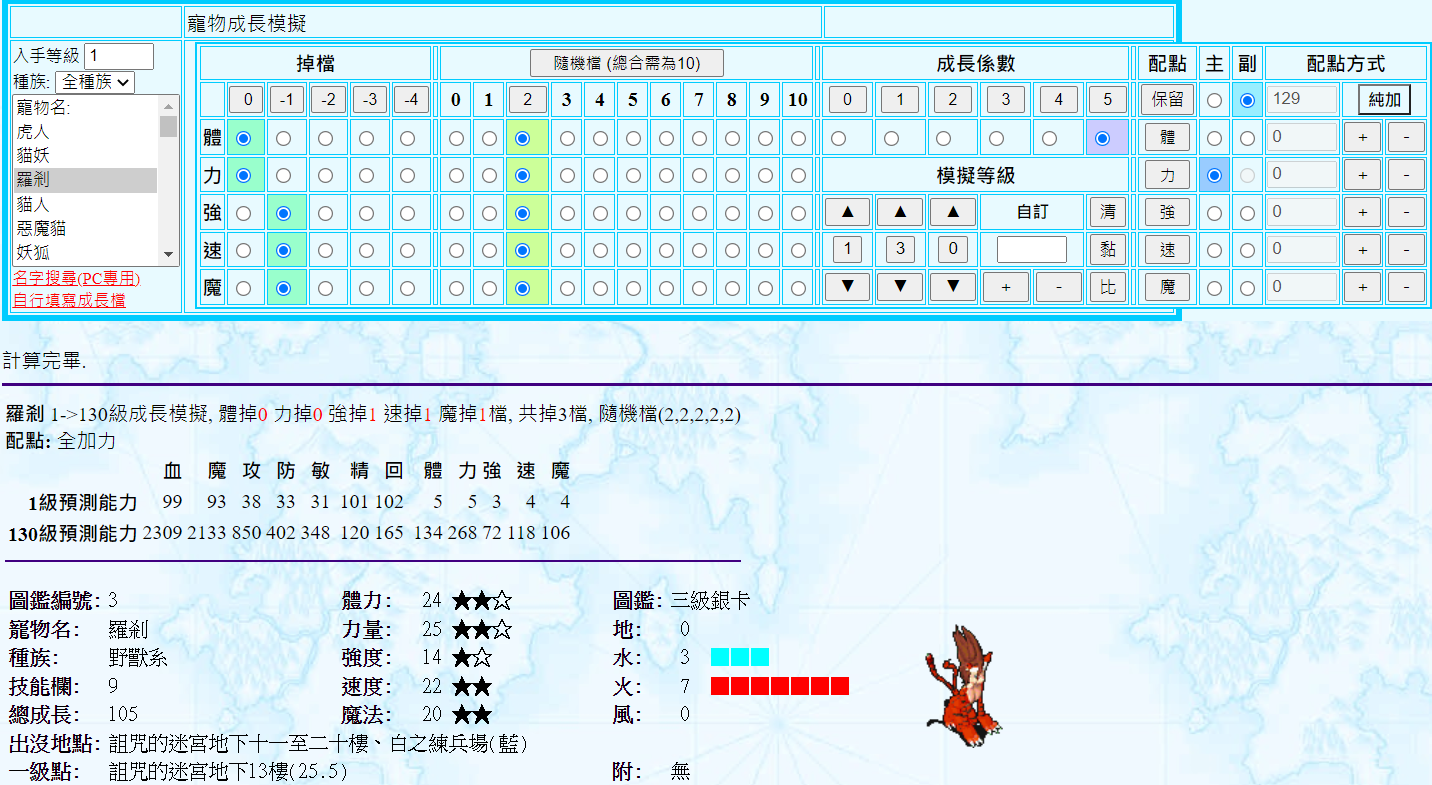Click the 保留 配點 button
The height and width of the screenshot is (785, 1432).
1167,100
